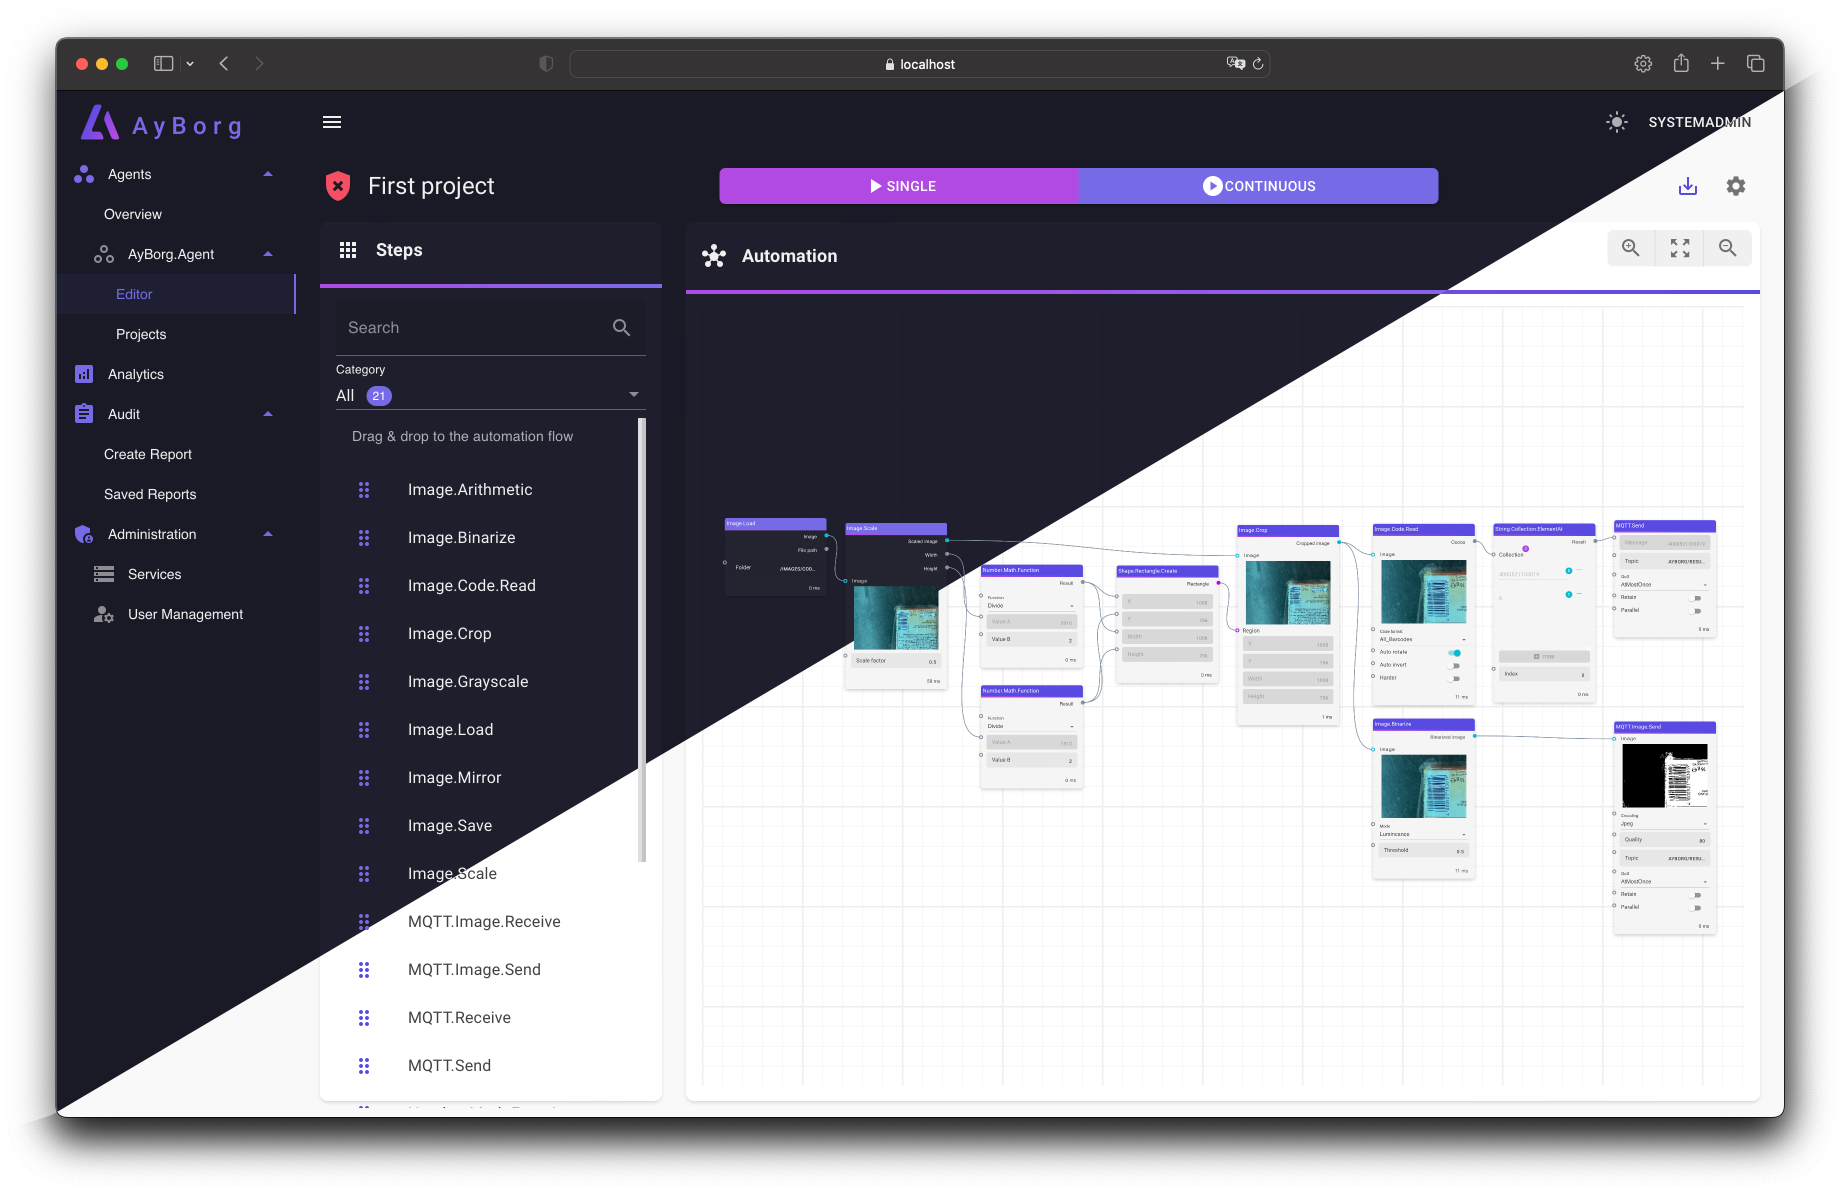Click the Audit clipboard icon
Screen dimensions: 1840x1191
click(x=84, y=414)
